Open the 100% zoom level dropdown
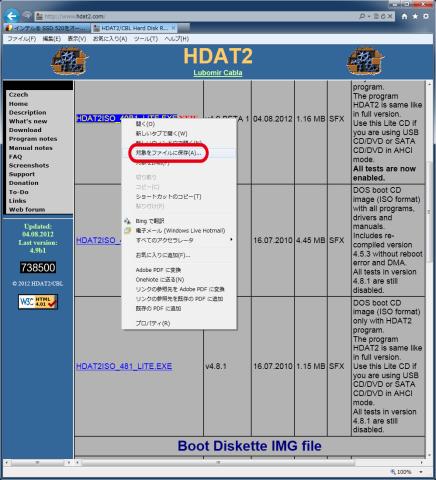Image resolution: width=436 pixels, height=480 pixels. tap(421, 472)
